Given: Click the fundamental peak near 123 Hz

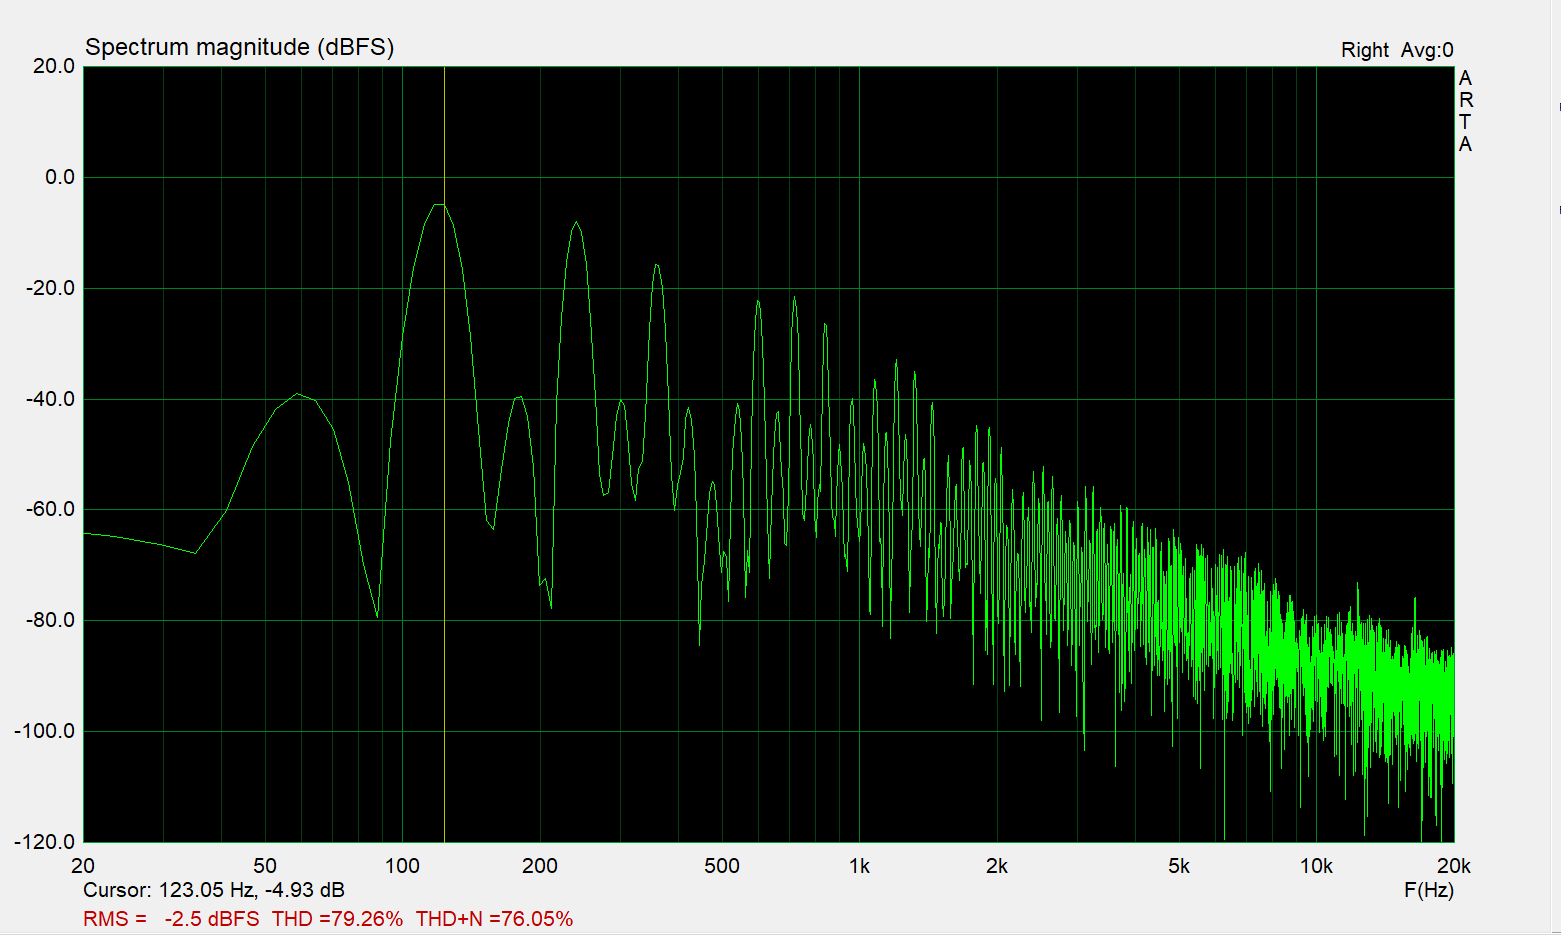Looking at the screenshot, I should point(439,205).
